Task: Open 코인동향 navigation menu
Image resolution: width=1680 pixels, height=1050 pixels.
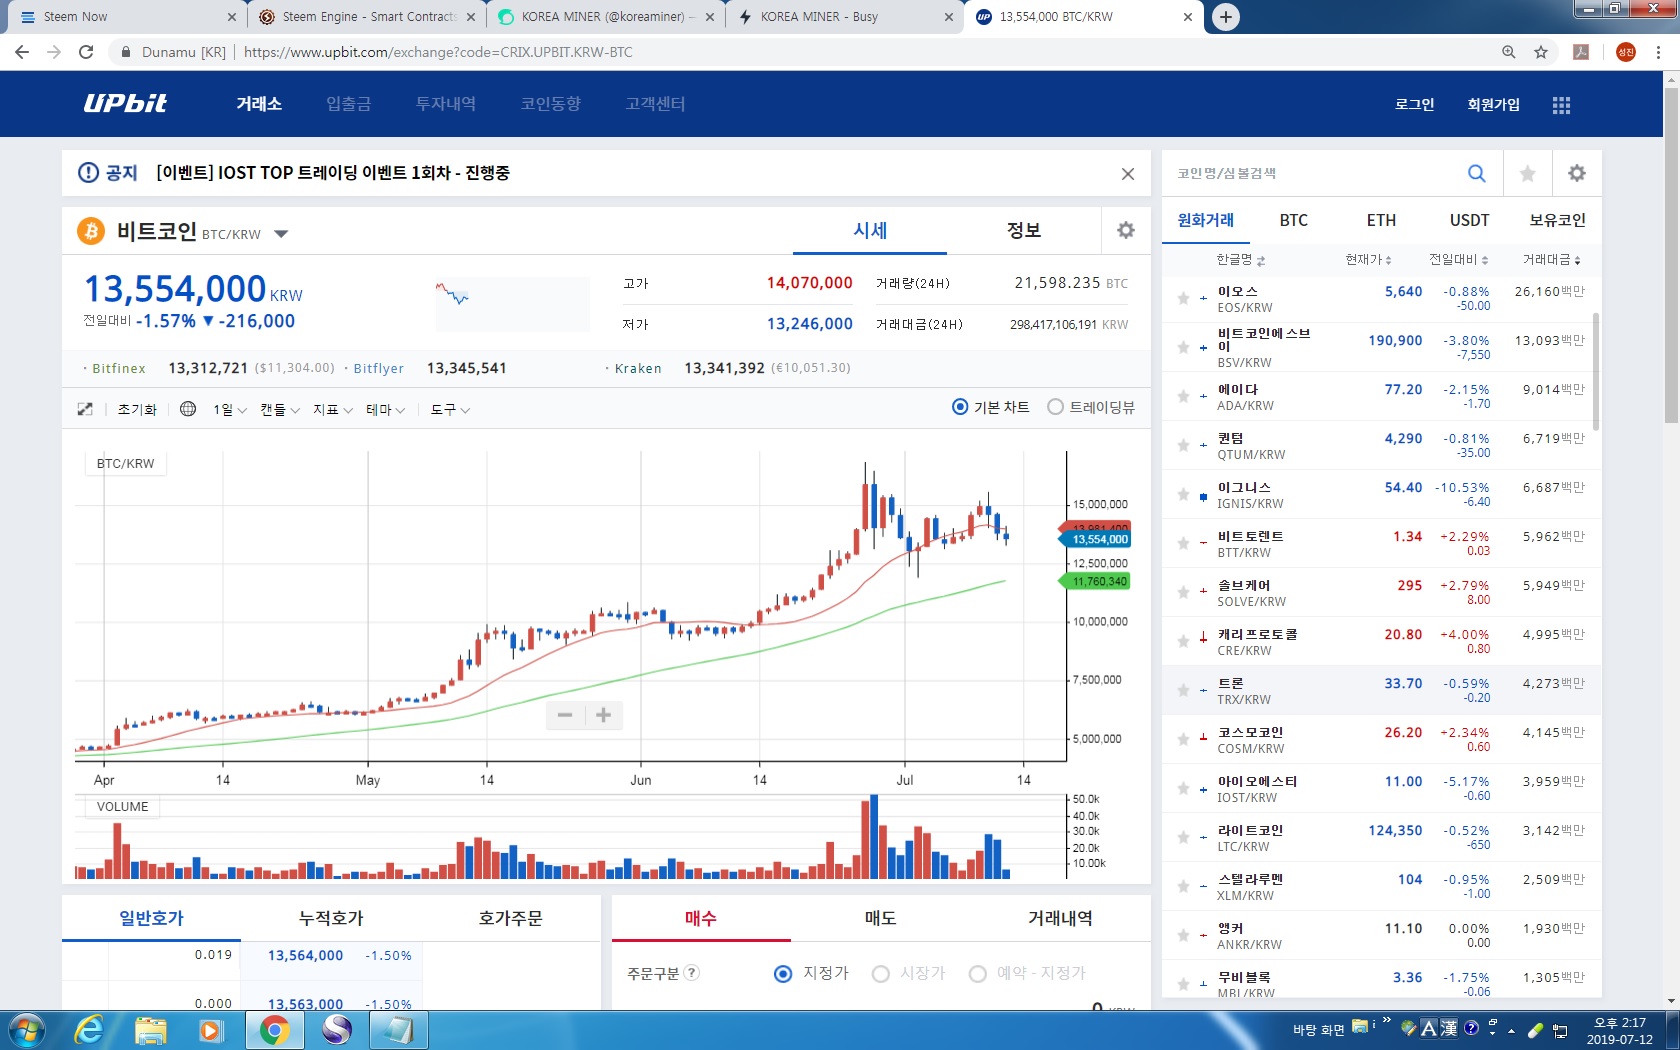Action: pyautogui.click(x=551, y=104)
